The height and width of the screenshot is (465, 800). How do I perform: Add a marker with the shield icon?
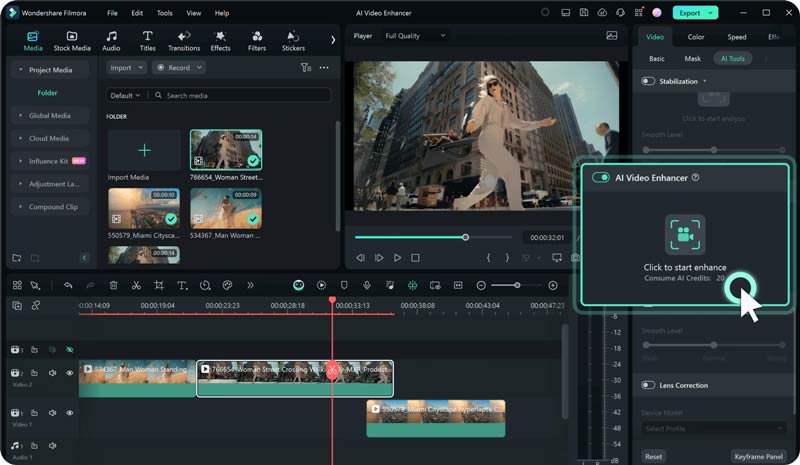pos(344,285)
